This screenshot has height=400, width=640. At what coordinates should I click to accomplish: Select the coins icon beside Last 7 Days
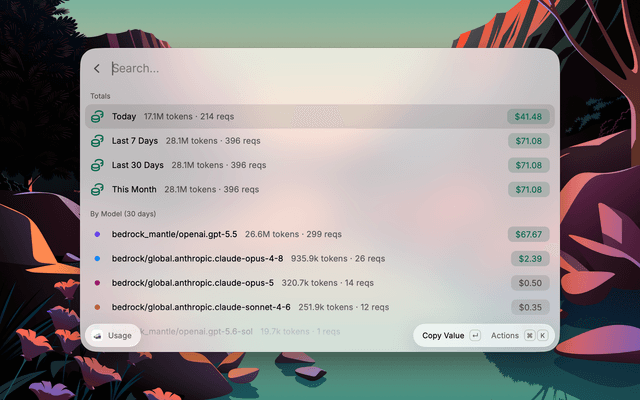click(x=97, y=141)
